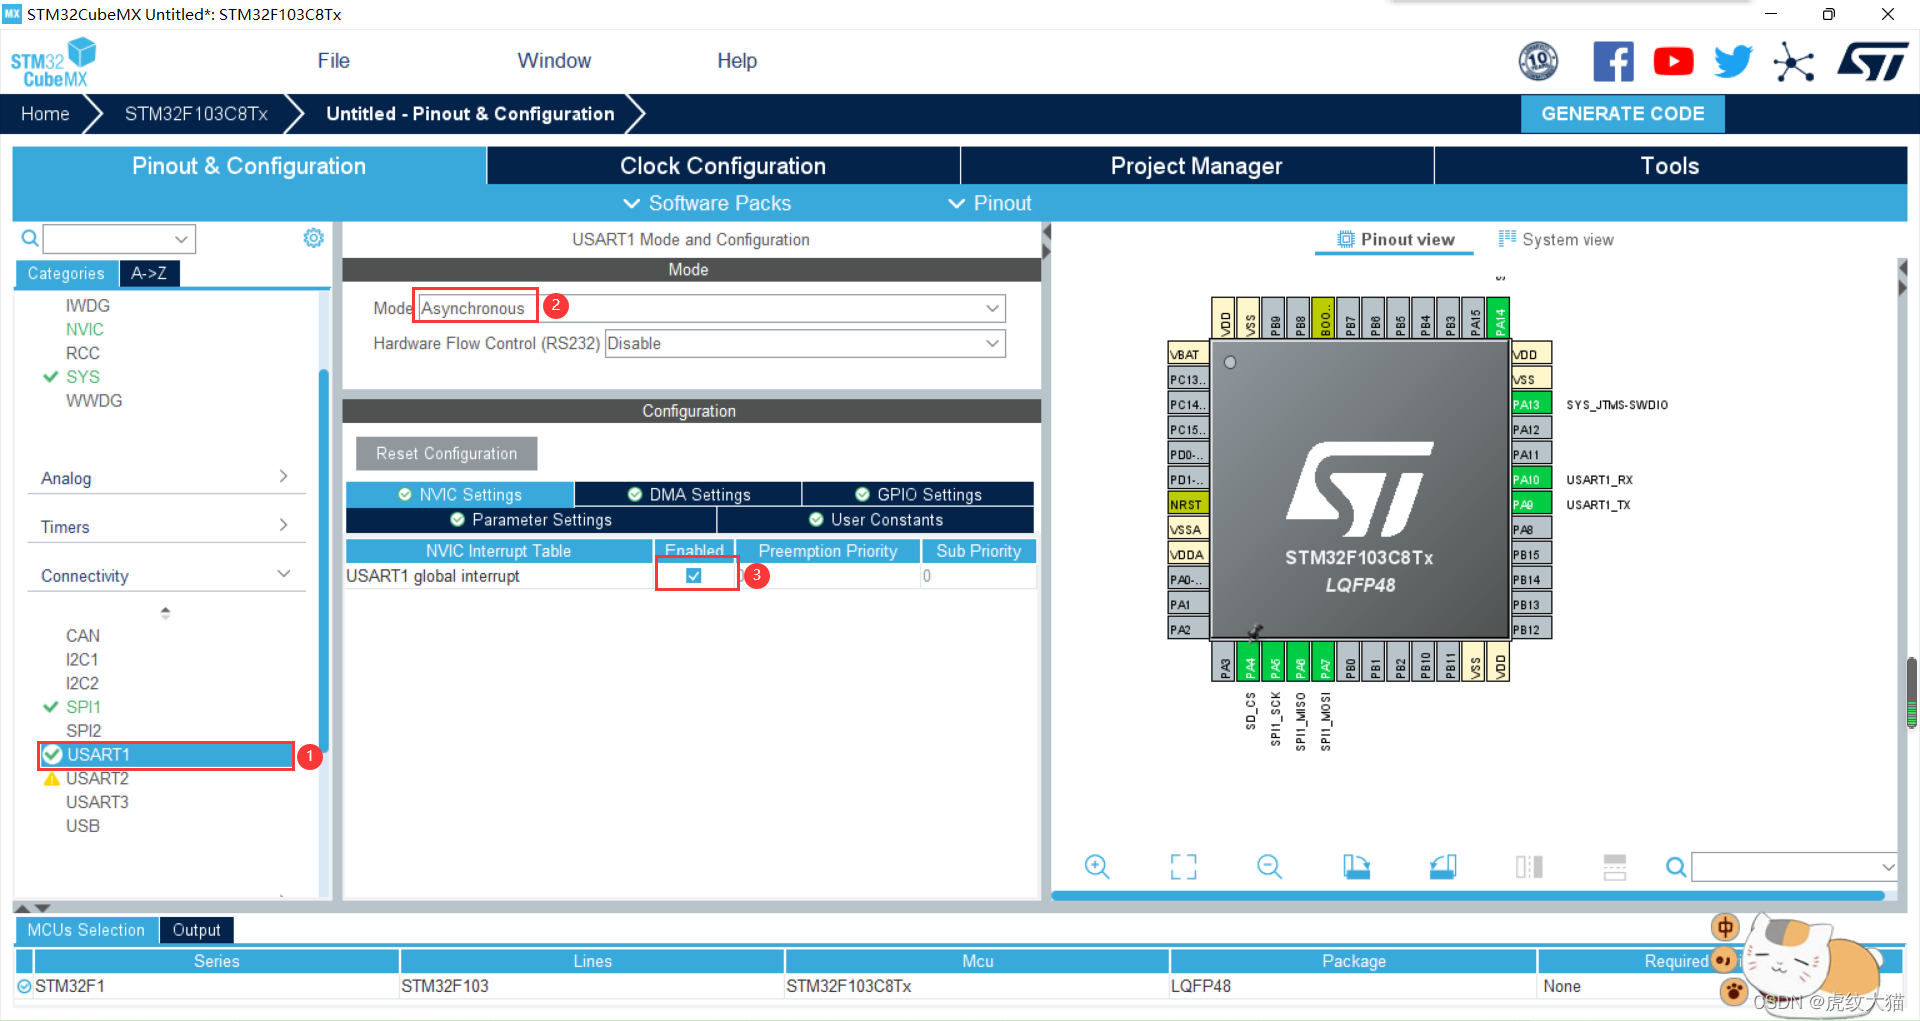Open the Twitter bird icon link

pos(1733,62)
